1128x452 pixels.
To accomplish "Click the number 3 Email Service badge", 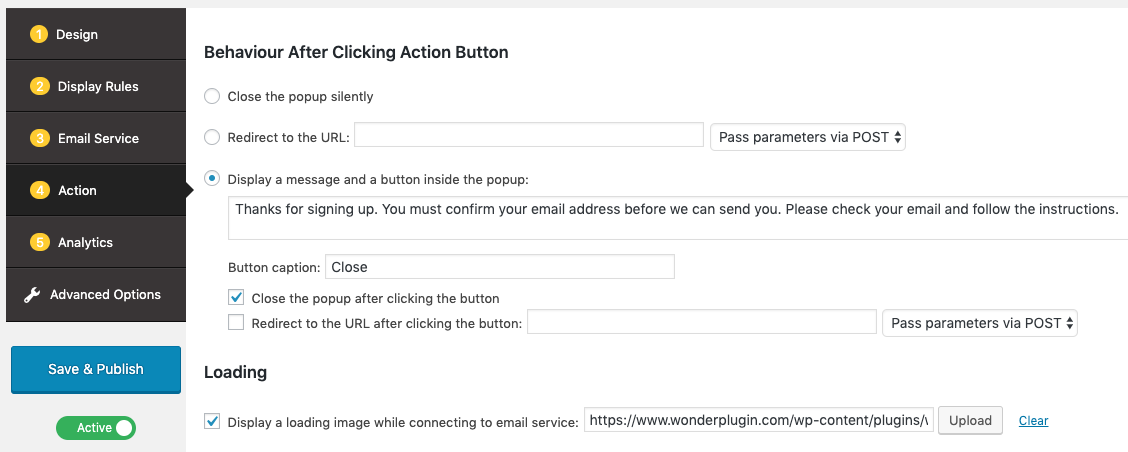I will (39, 139).
